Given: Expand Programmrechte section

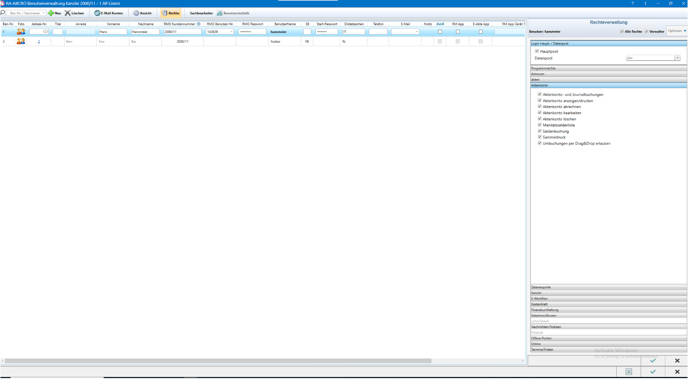Looking at the screenshot, I should pos(609,68).
